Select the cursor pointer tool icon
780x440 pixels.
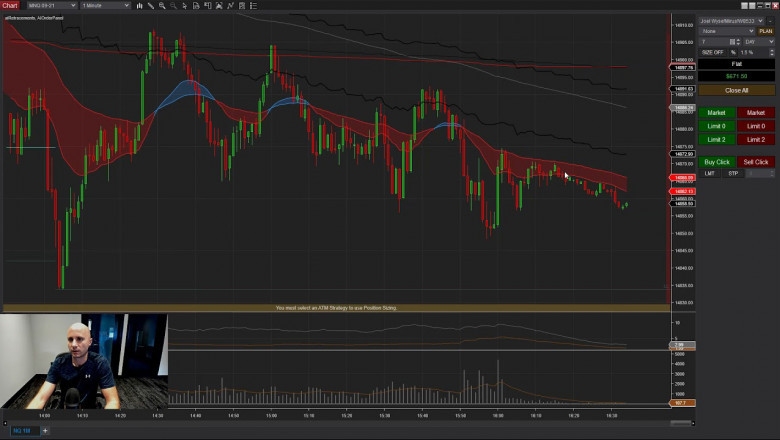[x=186, y=5]
